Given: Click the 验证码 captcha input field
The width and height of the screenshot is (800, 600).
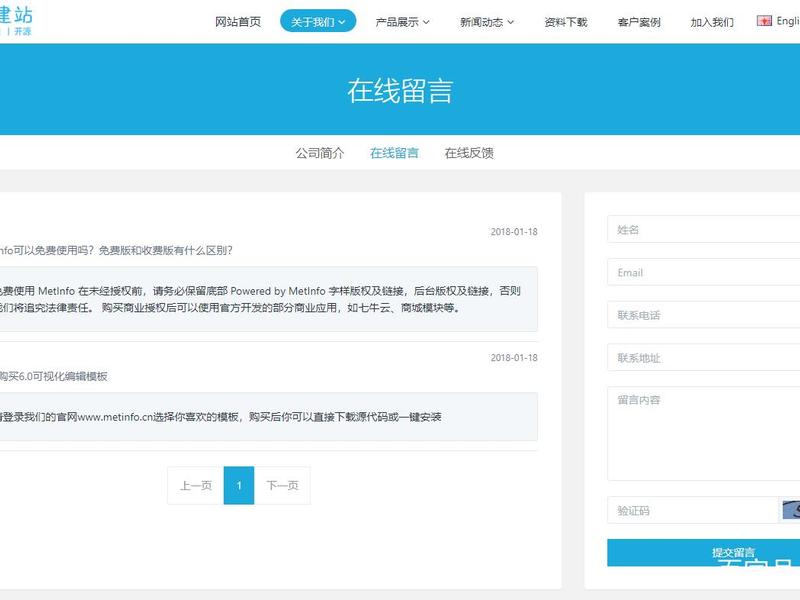Looking at the screenshot, I should click(692, 510).
